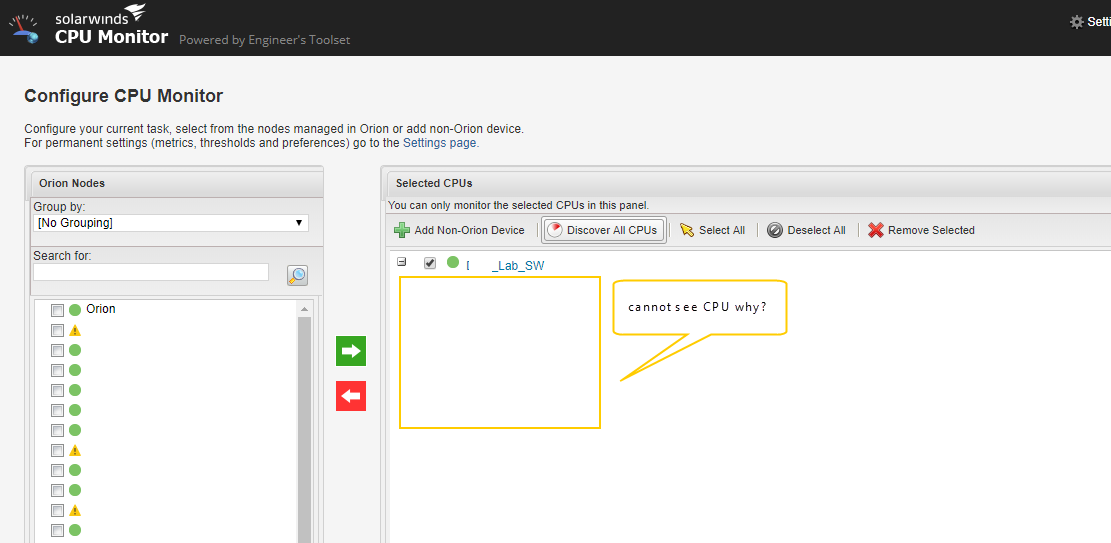The width and height of the screenshot is (1111, 543).
Task: Open Settings via the gear icon
Action: (1076, 22)
